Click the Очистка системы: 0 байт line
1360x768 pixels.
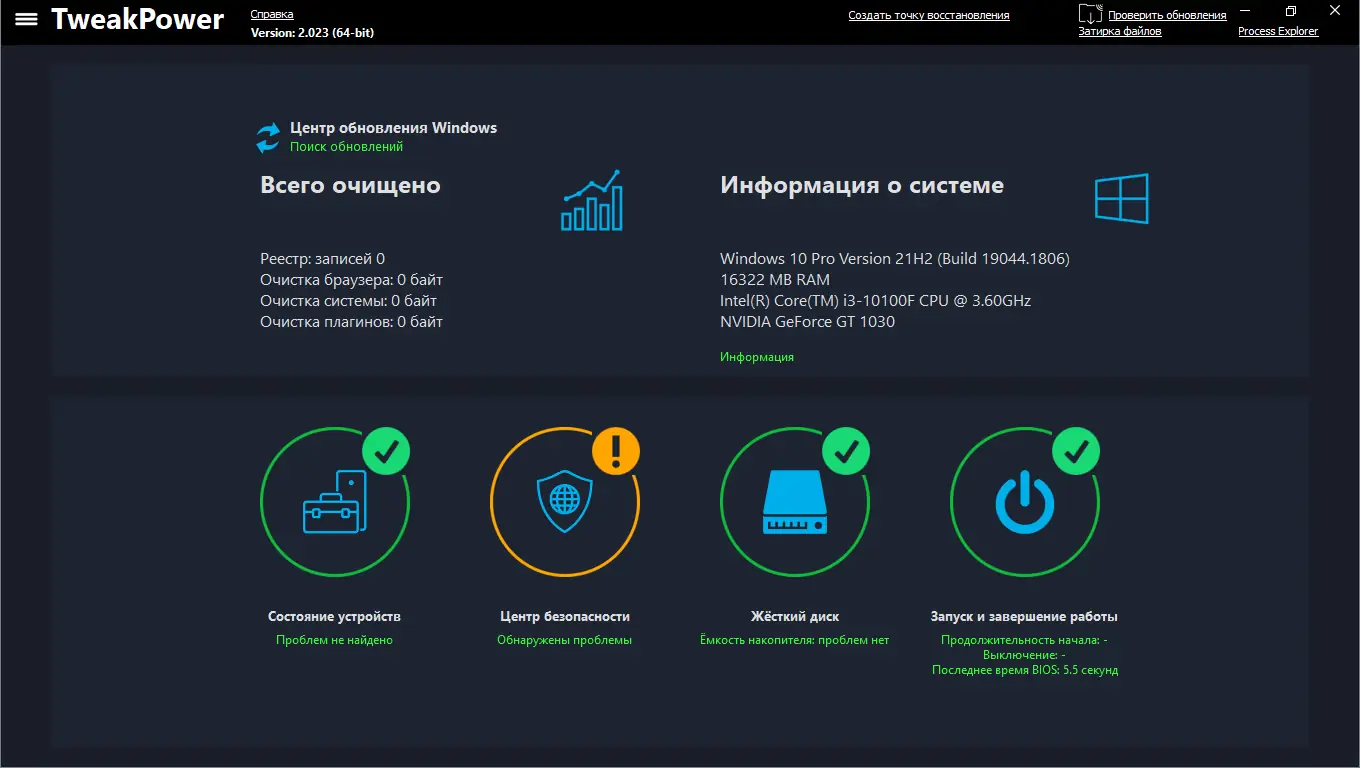(348, 301)
